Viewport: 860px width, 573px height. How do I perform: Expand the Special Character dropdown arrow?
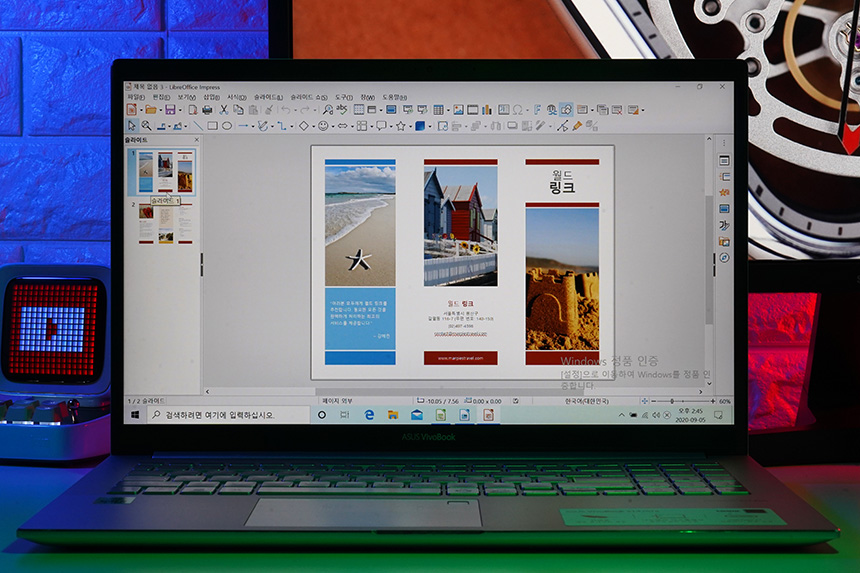pos(527,110)
